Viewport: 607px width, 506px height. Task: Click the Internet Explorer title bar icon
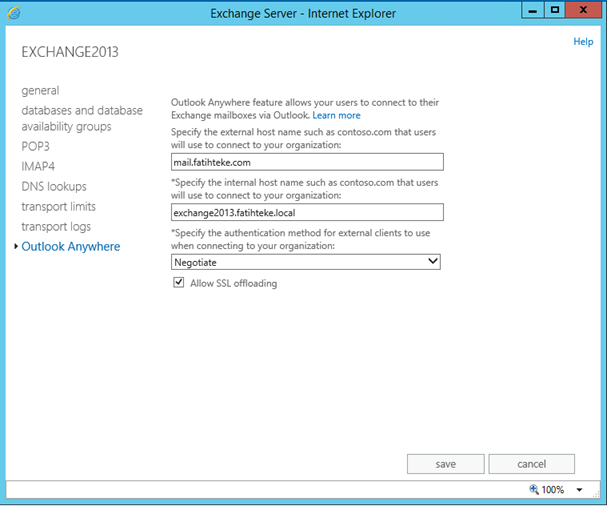pyautogui.click(x=14, y=13)
